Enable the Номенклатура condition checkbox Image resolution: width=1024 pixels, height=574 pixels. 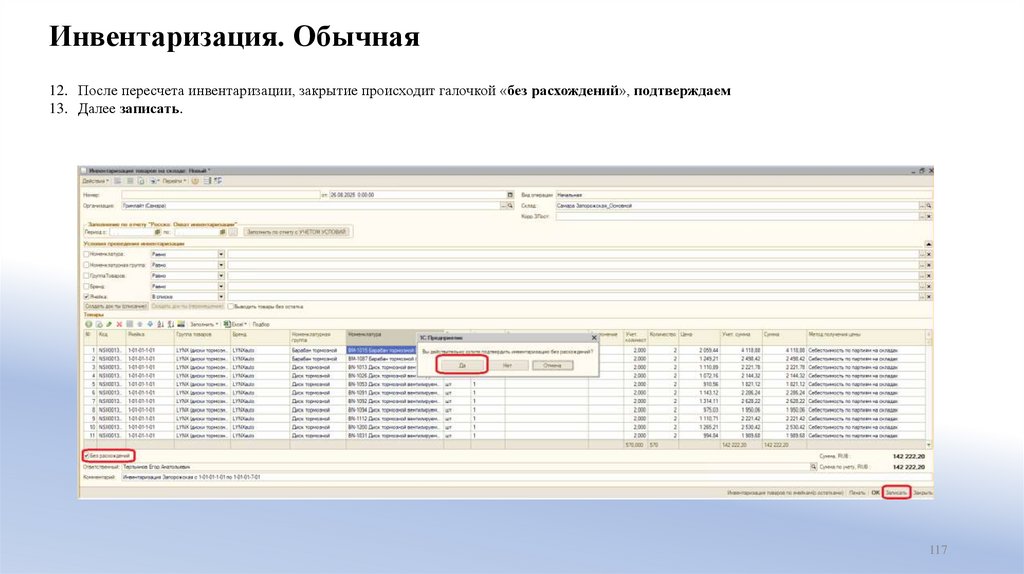(86, 254)
